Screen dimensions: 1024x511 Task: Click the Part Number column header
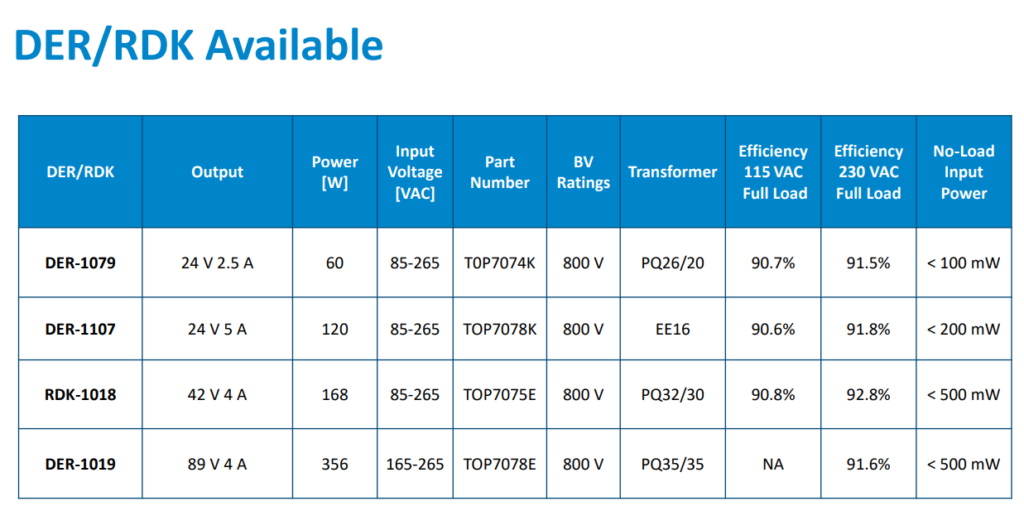tap(500, 172)
